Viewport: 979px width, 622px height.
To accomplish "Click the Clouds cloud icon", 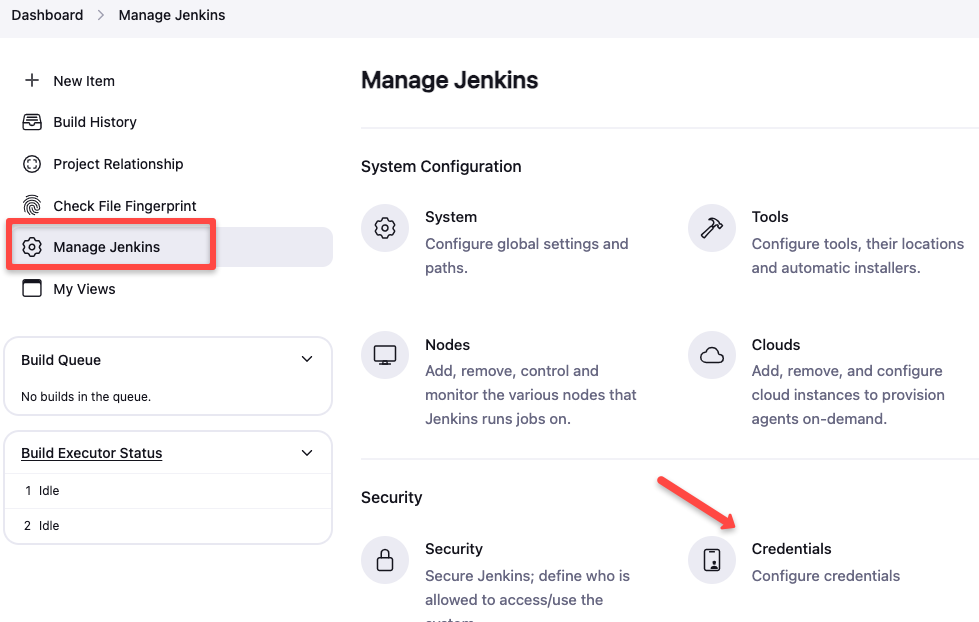I will coord(711,355).
